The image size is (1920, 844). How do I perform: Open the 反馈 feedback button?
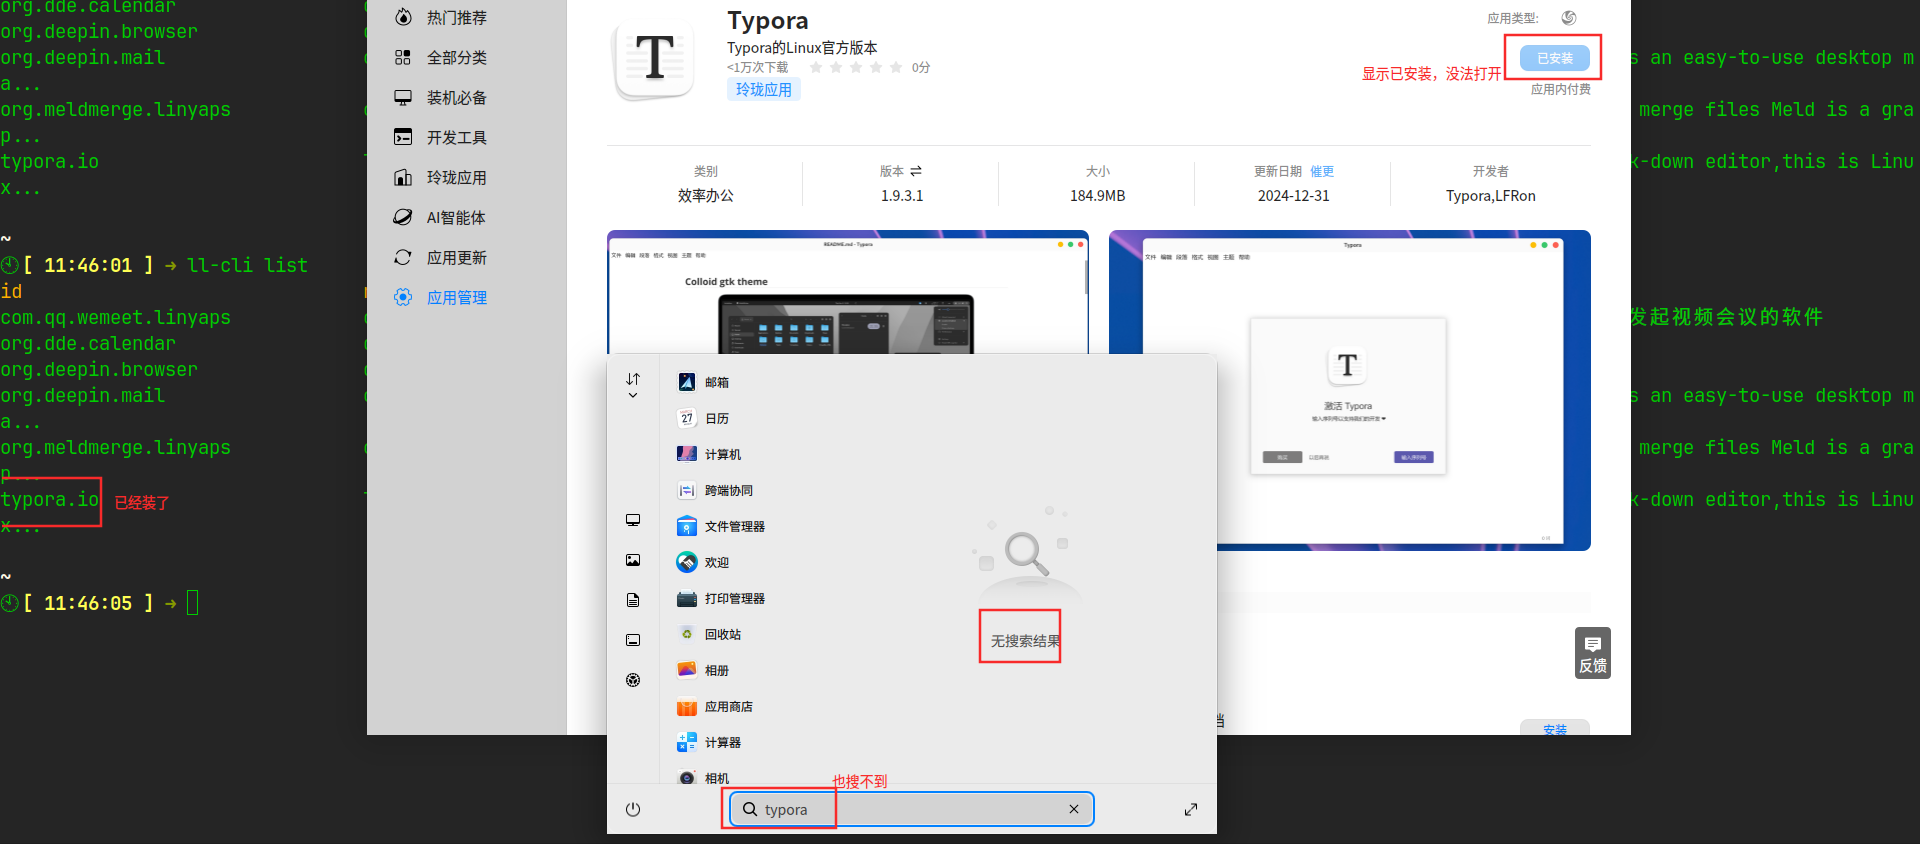tap(1593, 653)
